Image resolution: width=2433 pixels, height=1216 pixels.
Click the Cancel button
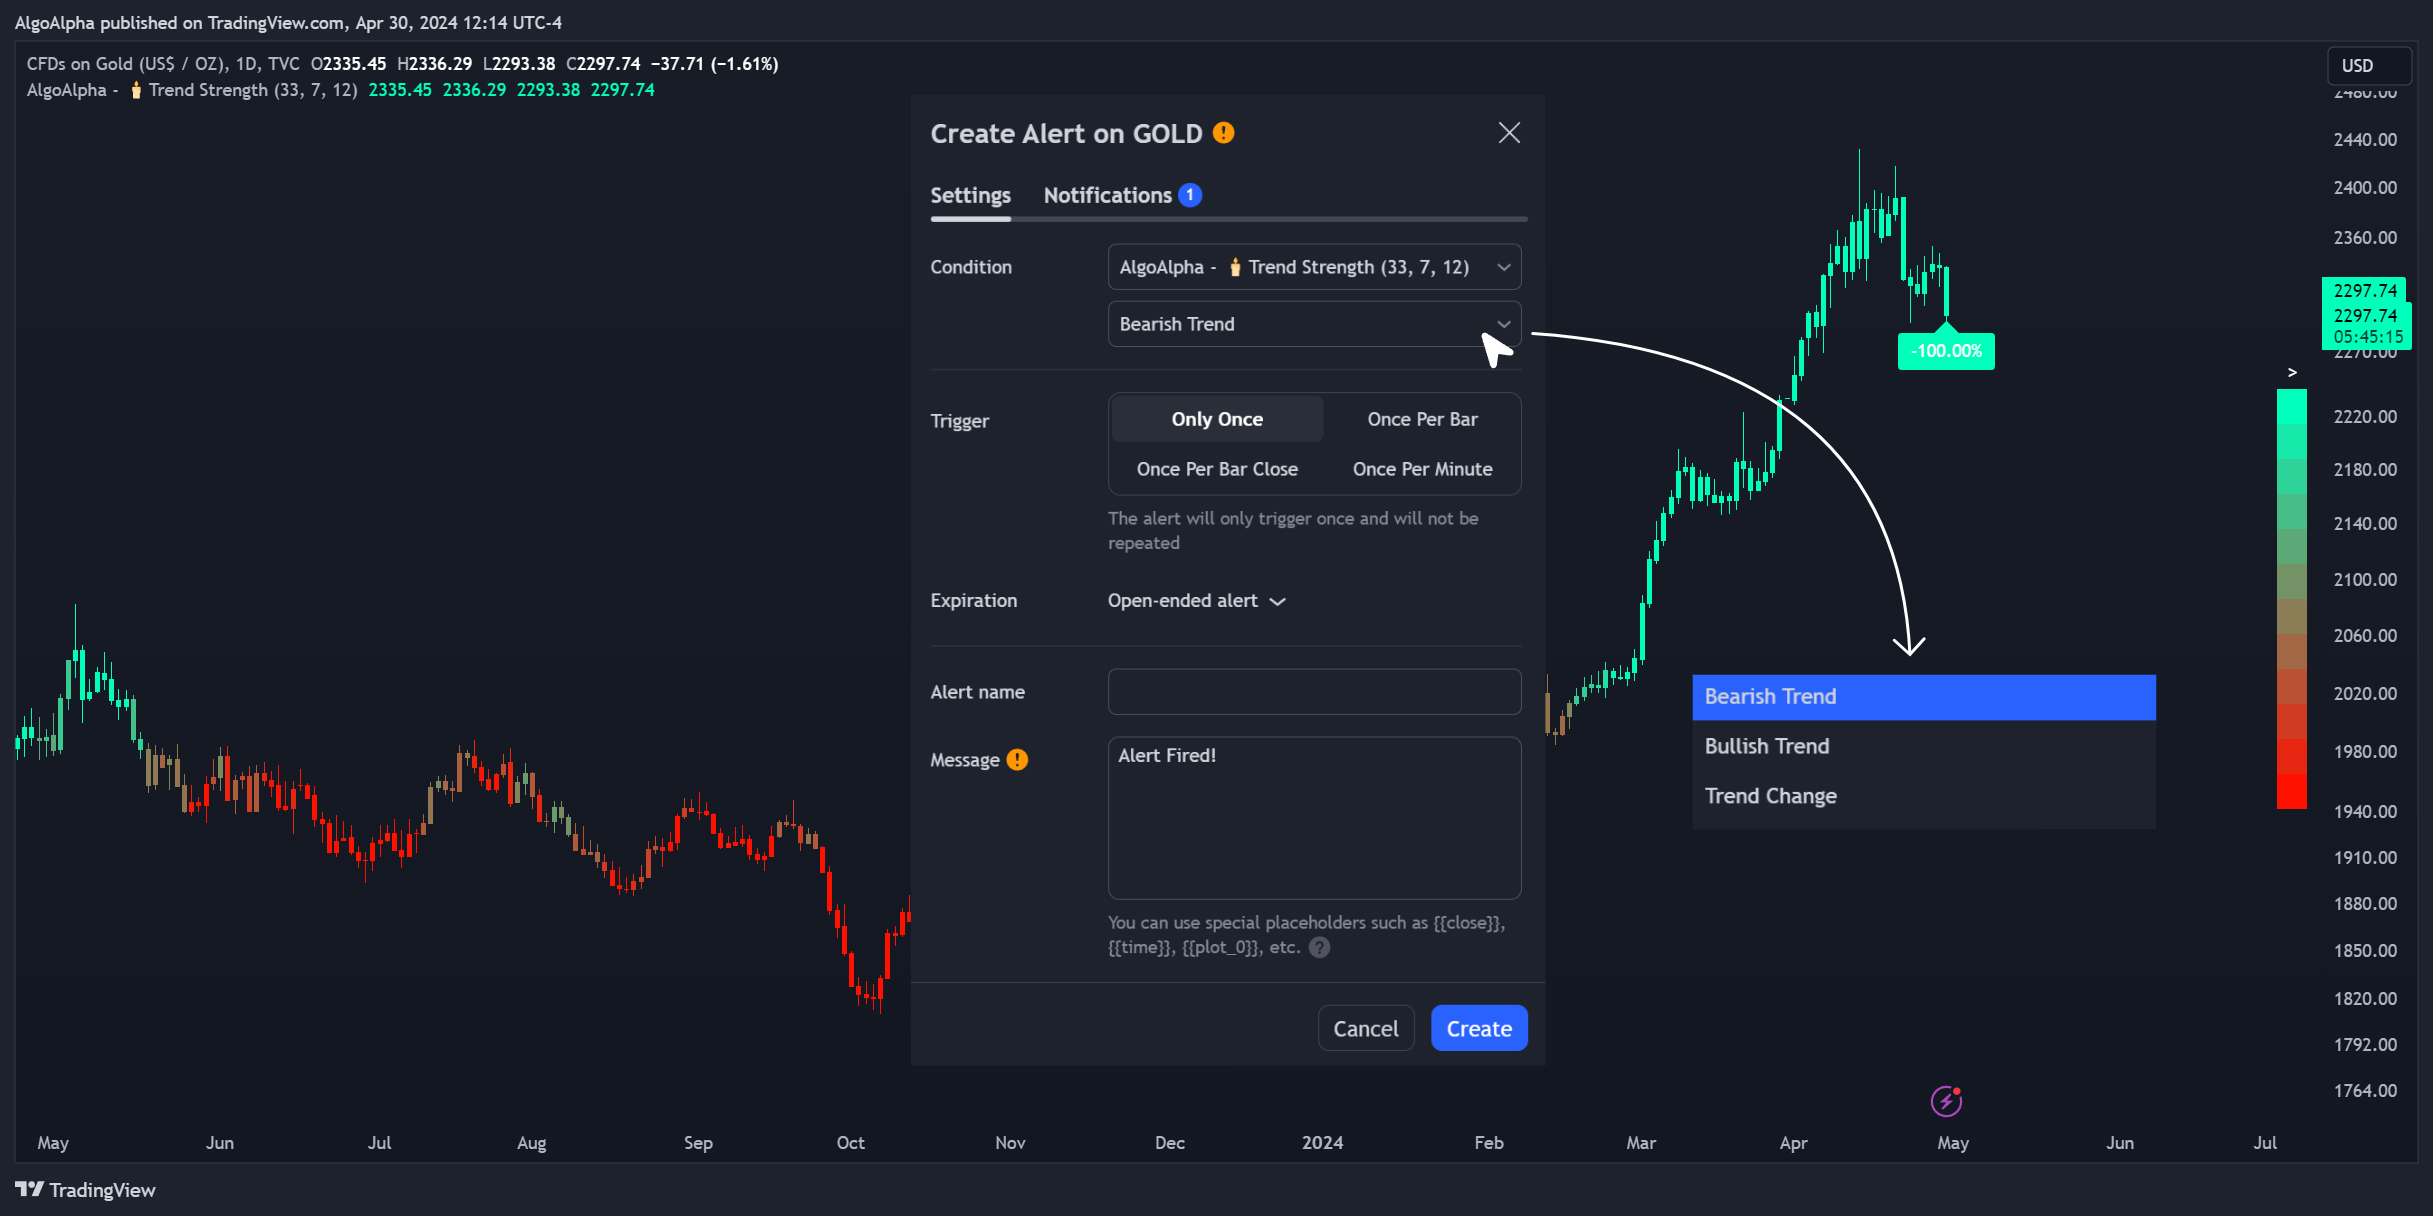1365,1029
